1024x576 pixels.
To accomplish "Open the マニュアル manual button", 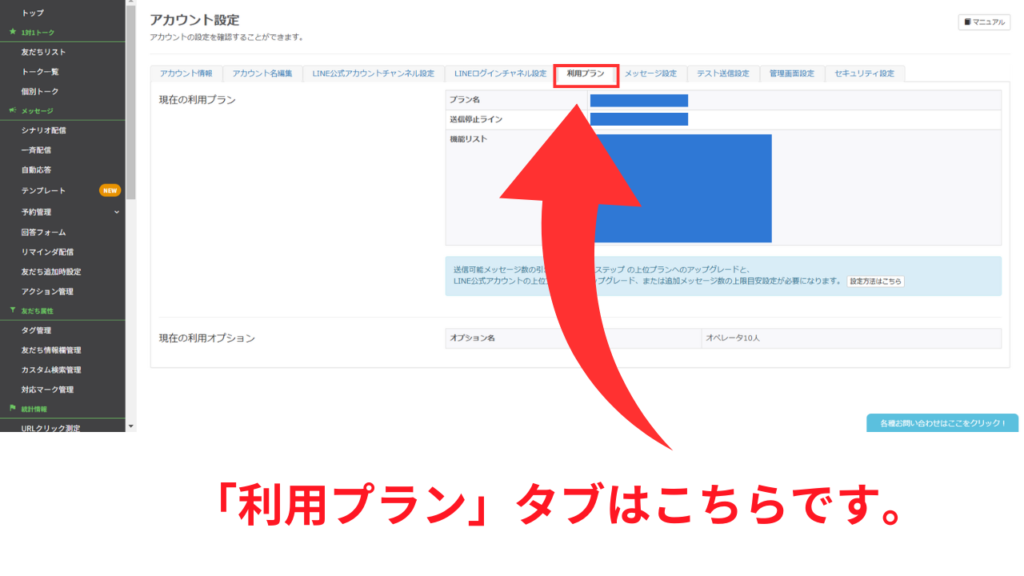I will (983, 22).
